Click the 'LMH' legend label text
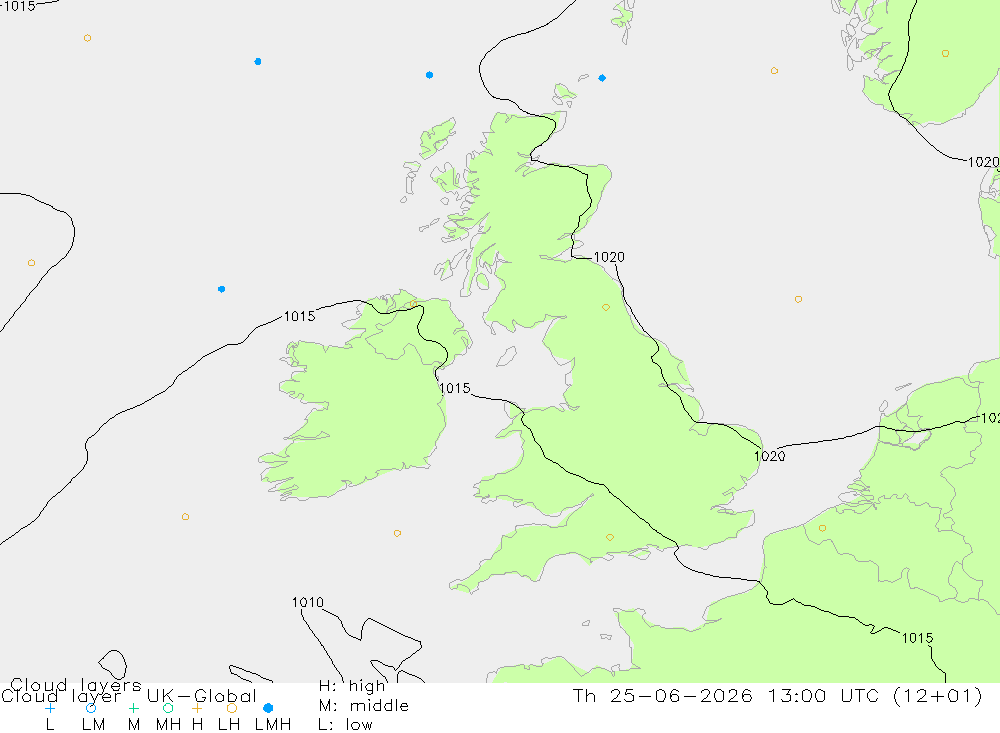The image size is (1000, 733). click(x=273, y=725)
